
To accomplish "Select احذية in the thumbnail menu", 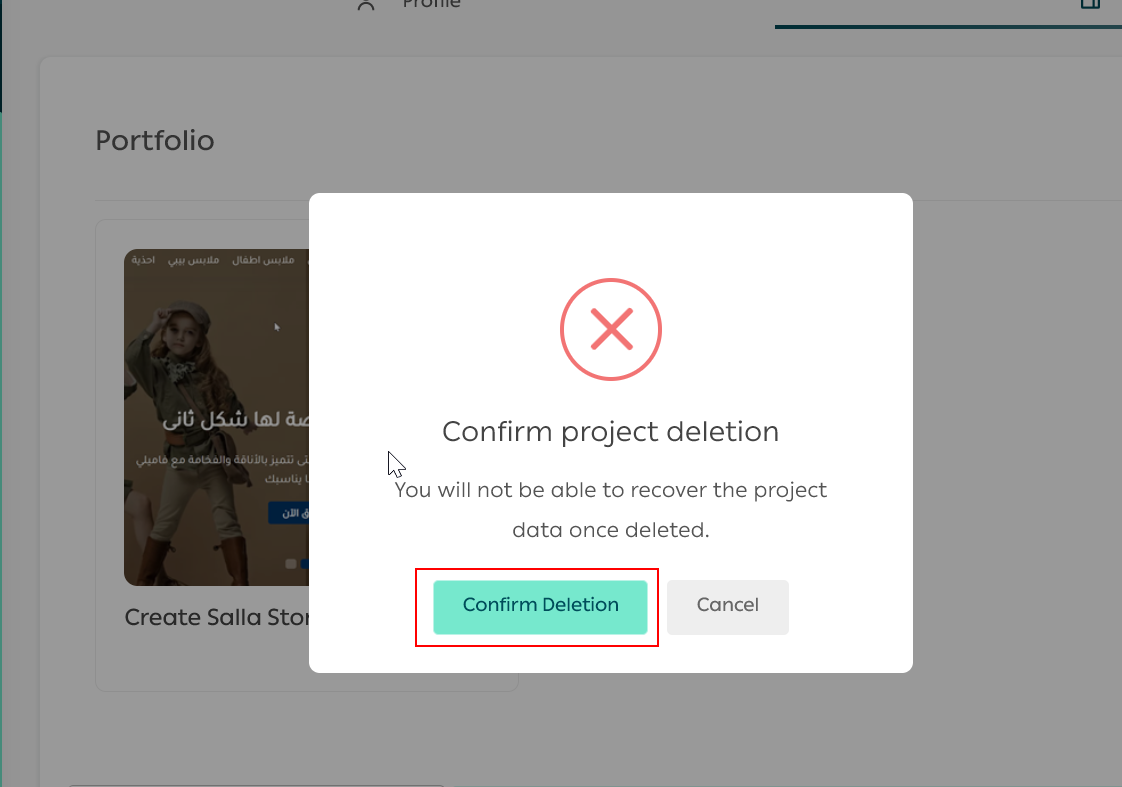I will tap(144, 261).
